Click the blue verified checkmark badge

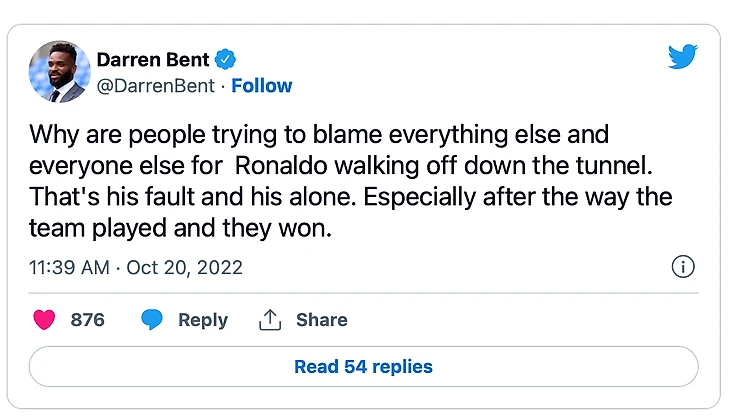tap(227, 59)
